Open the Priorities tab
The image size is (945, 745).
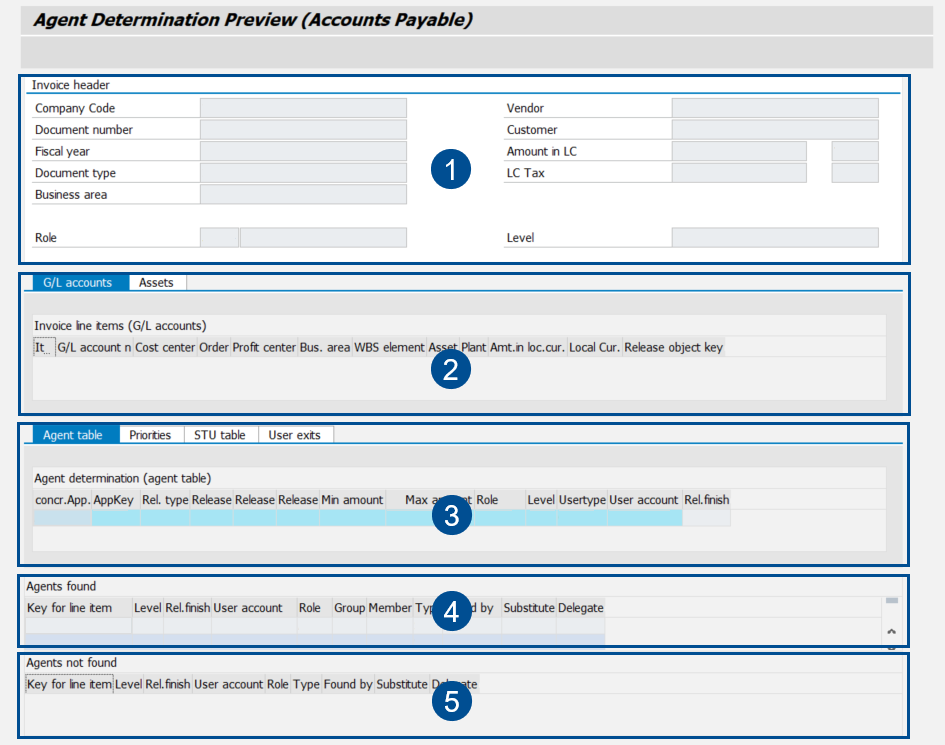tap(150, 435)
